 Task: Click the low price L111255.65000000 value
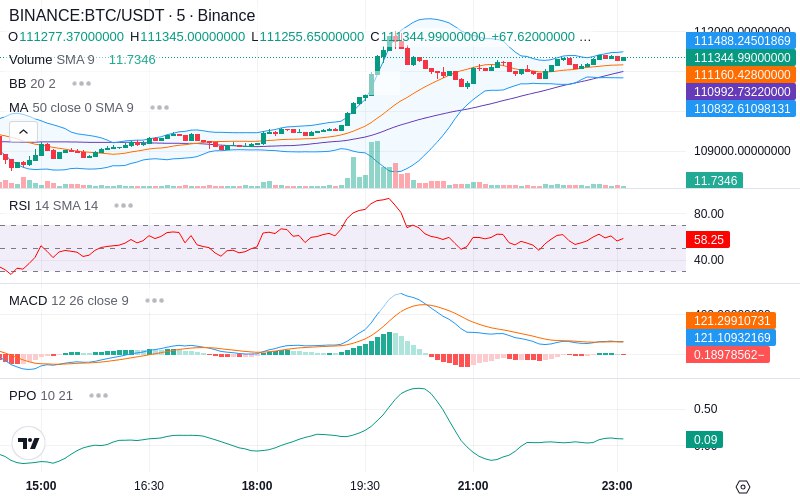tap(308, 37)
